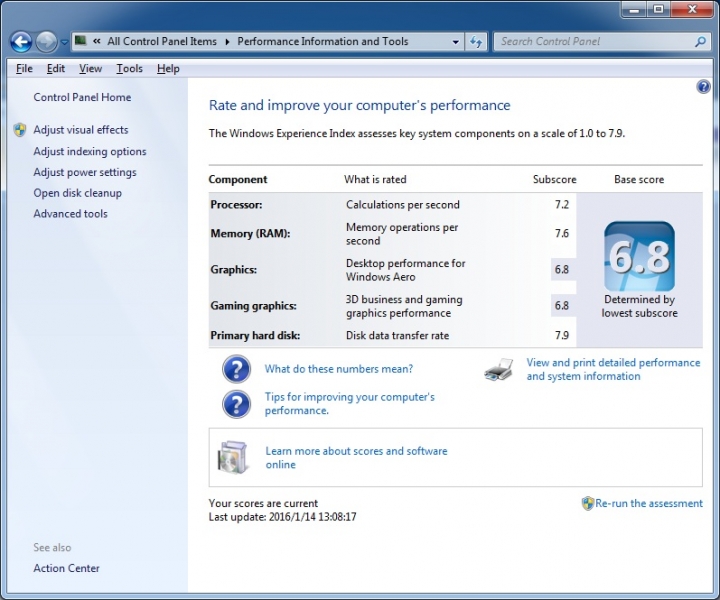Launch Open disk cleanup

(78, 193)
